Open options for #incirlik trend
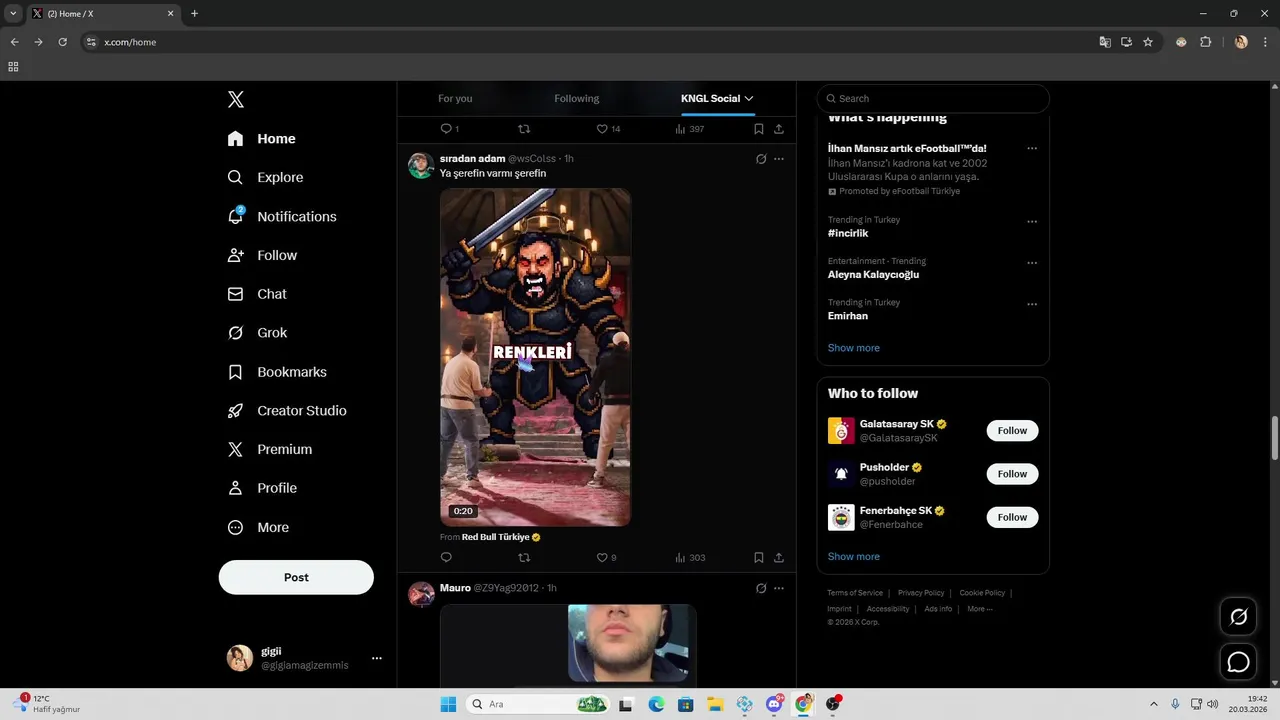Screen dimensions: 1280x720 [1032, 222]
